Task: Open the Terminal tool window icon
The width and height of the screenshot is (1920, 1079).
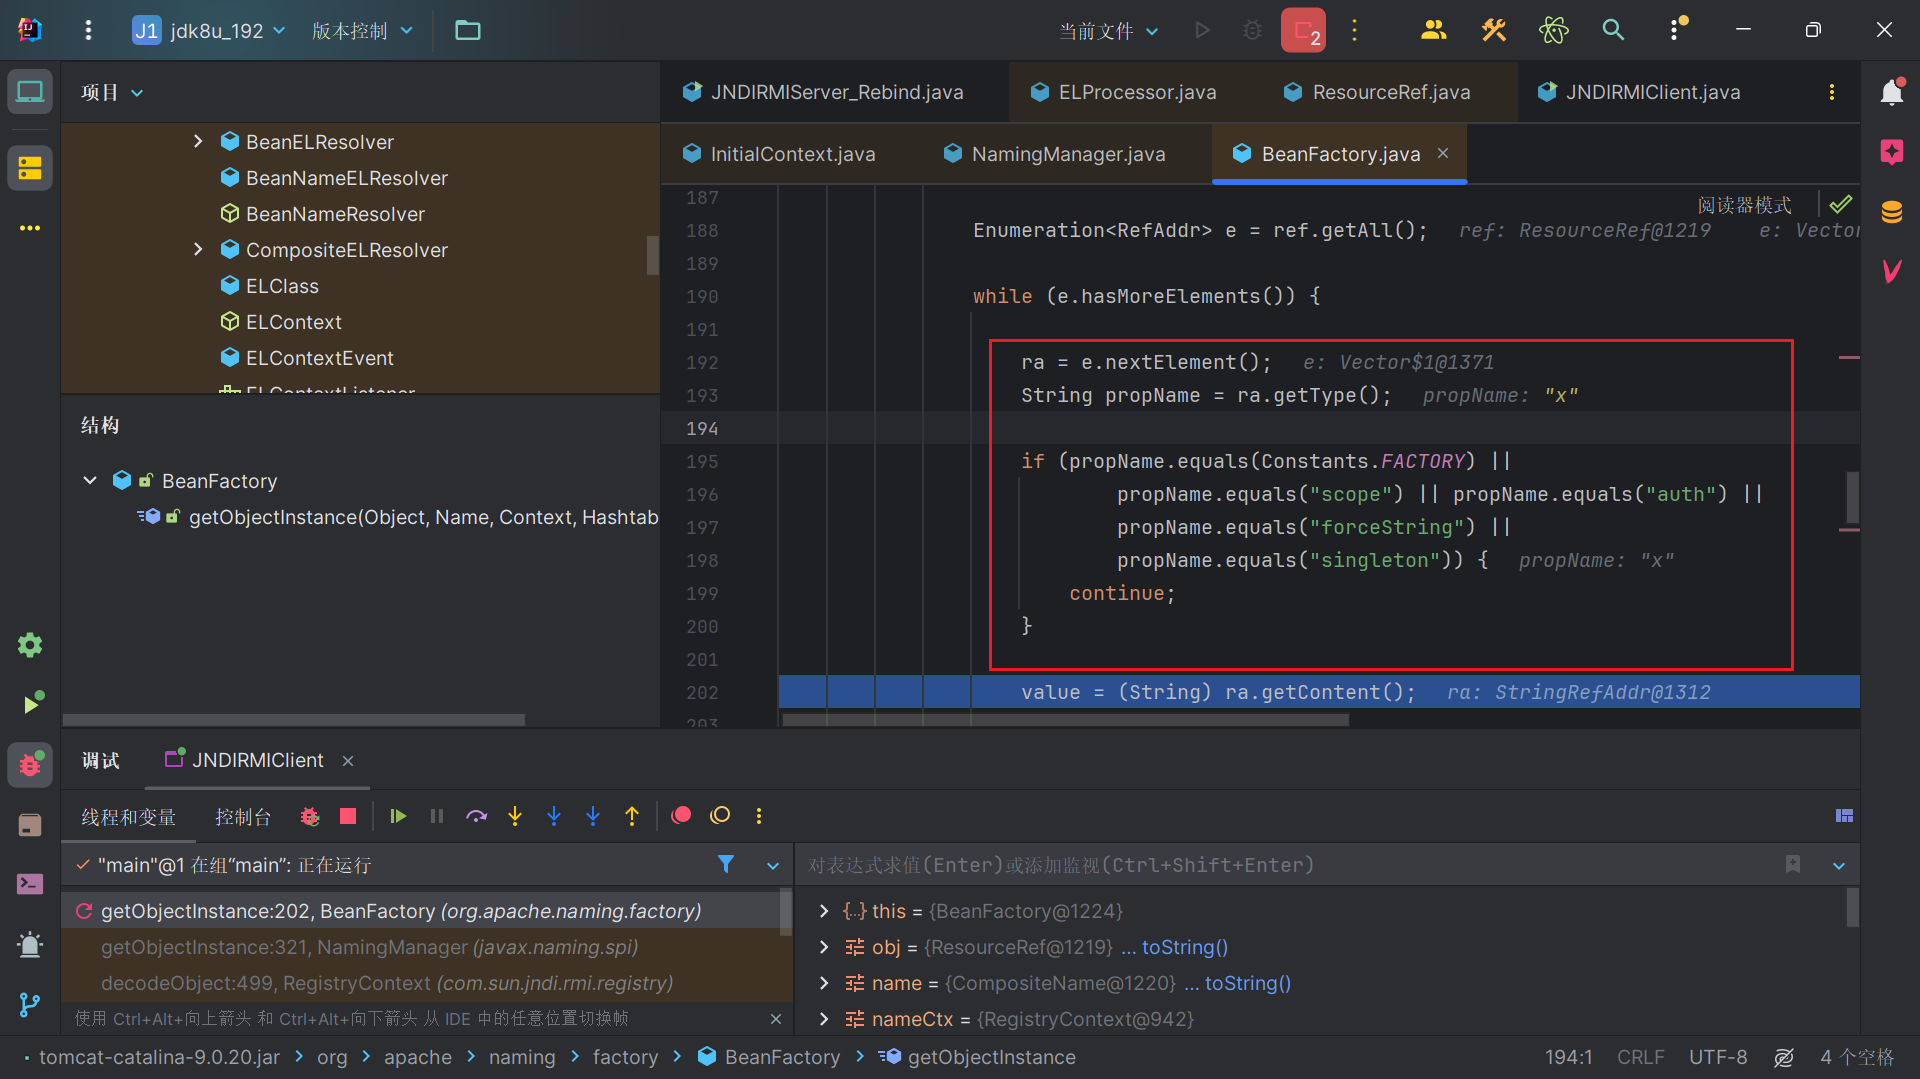Action: [30, 884]
